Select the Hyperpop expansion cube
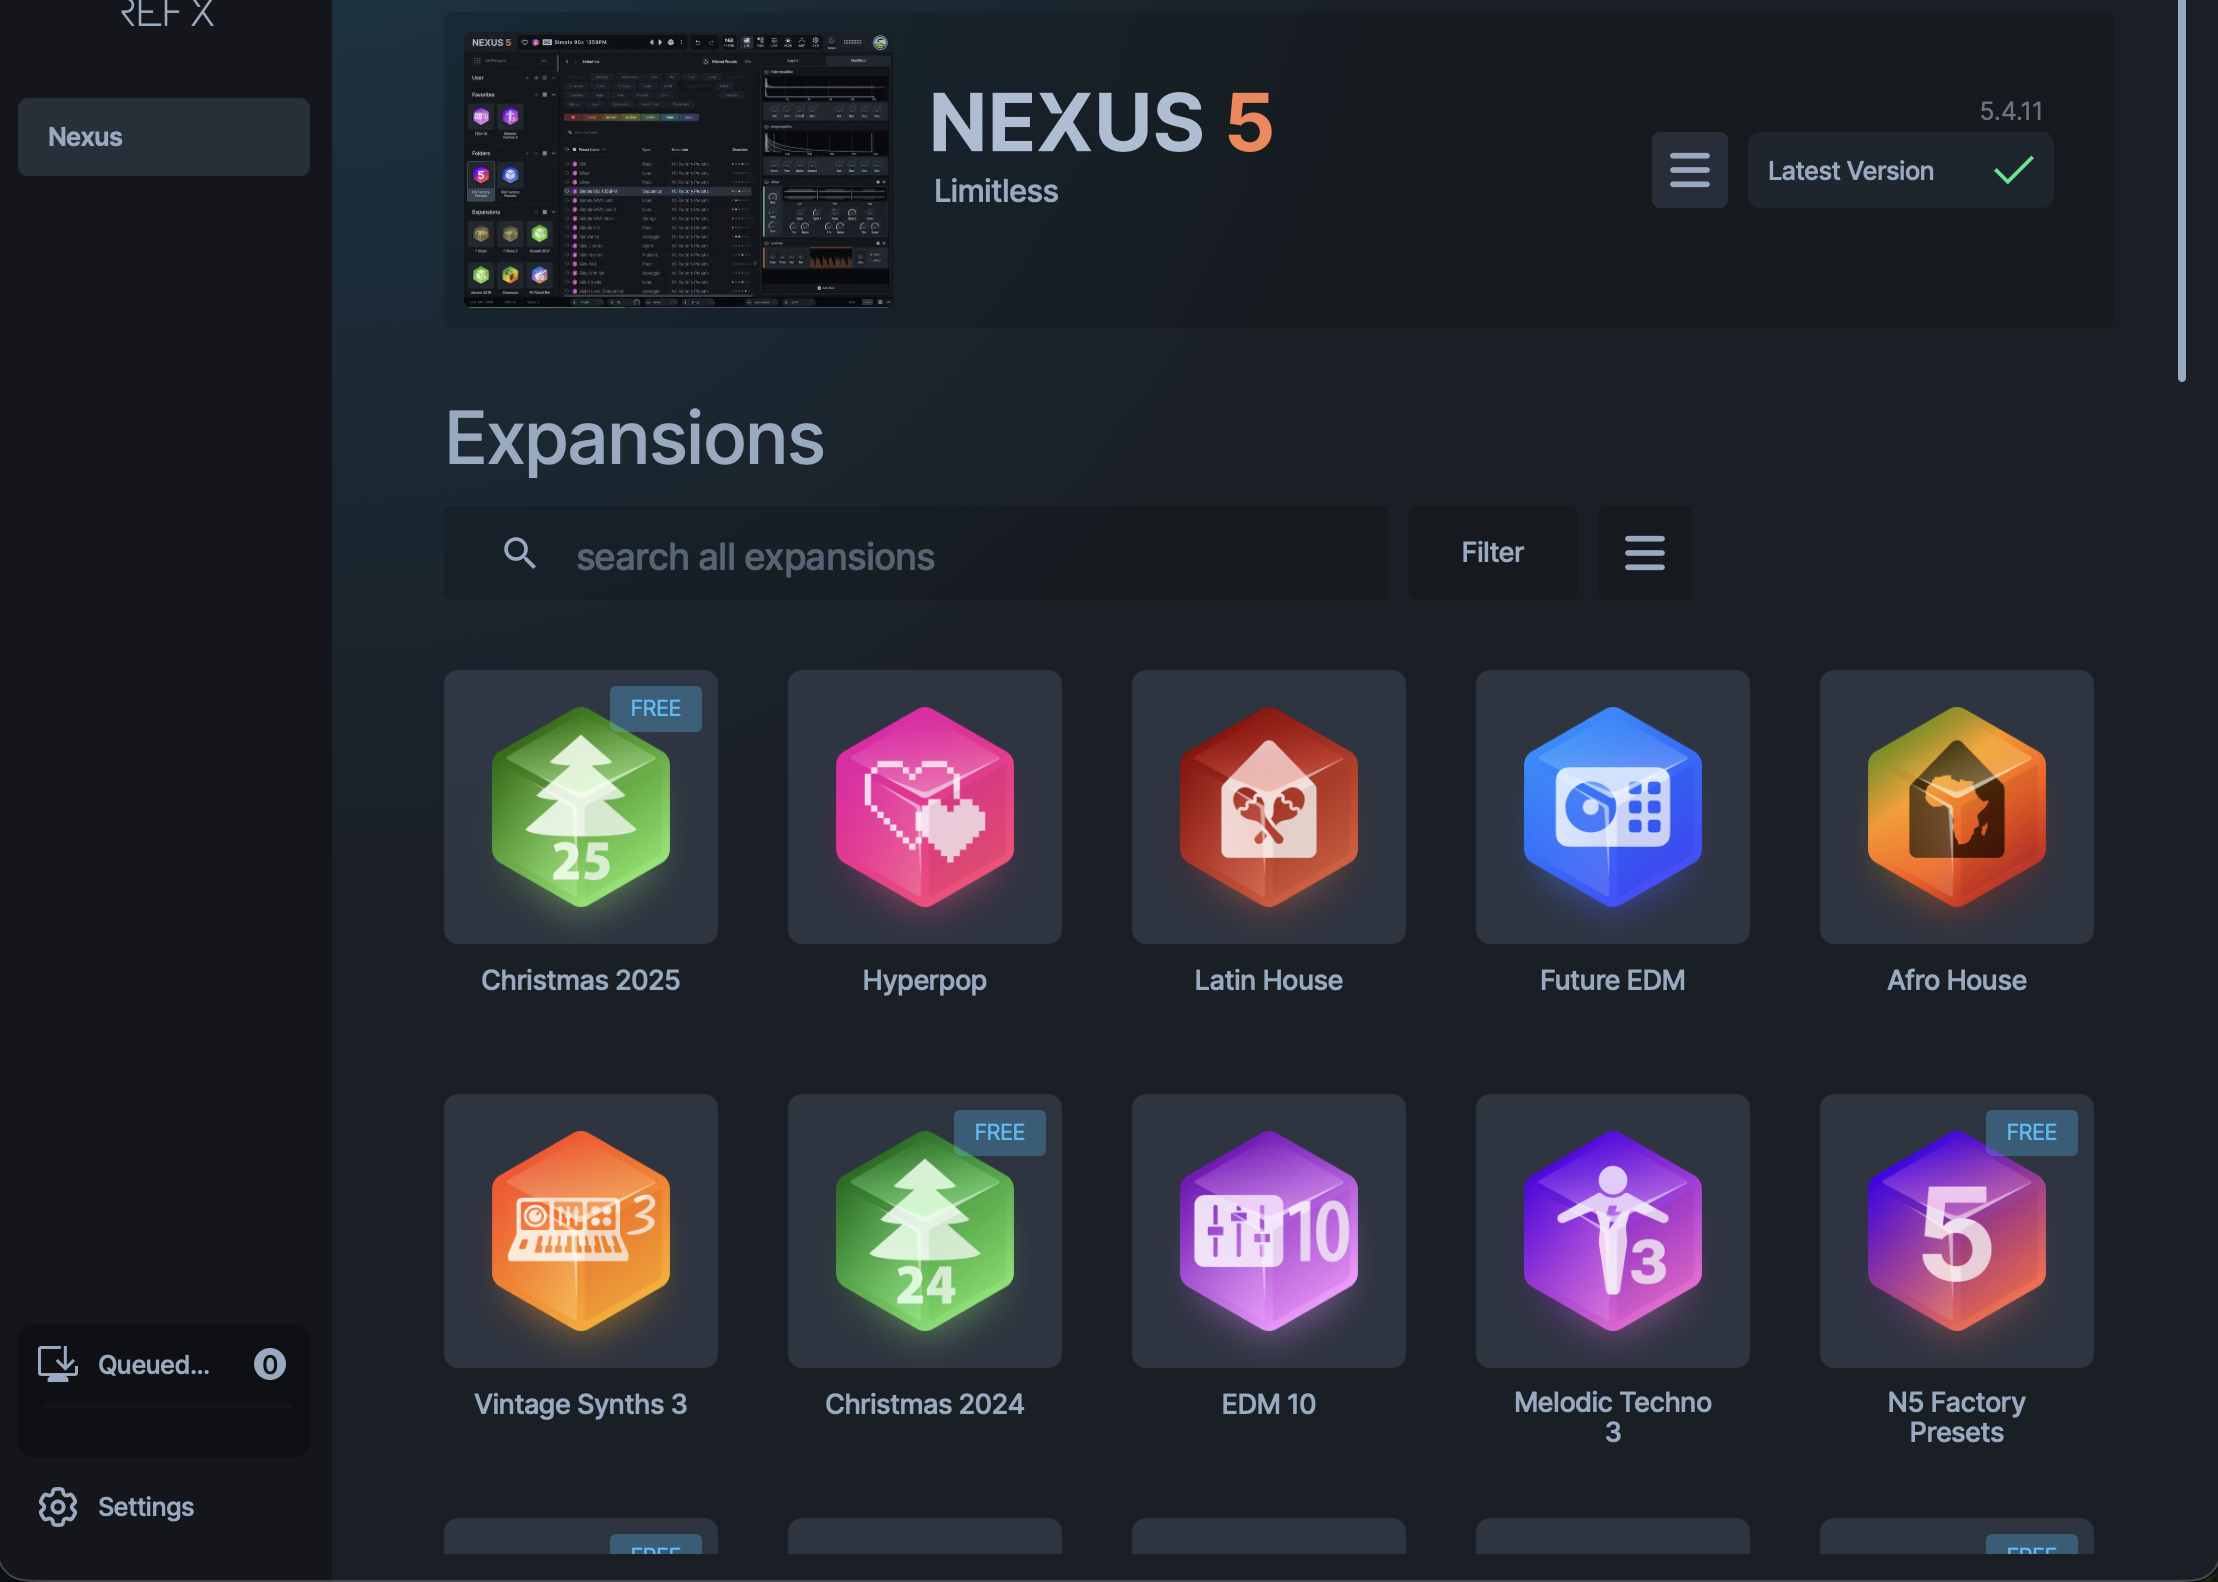 923,807
